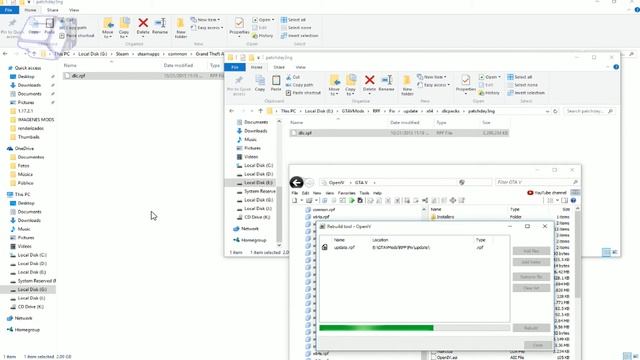
Task: Switch to Share tab in the patchday3ng window
Action: click(x=279, y=67)
